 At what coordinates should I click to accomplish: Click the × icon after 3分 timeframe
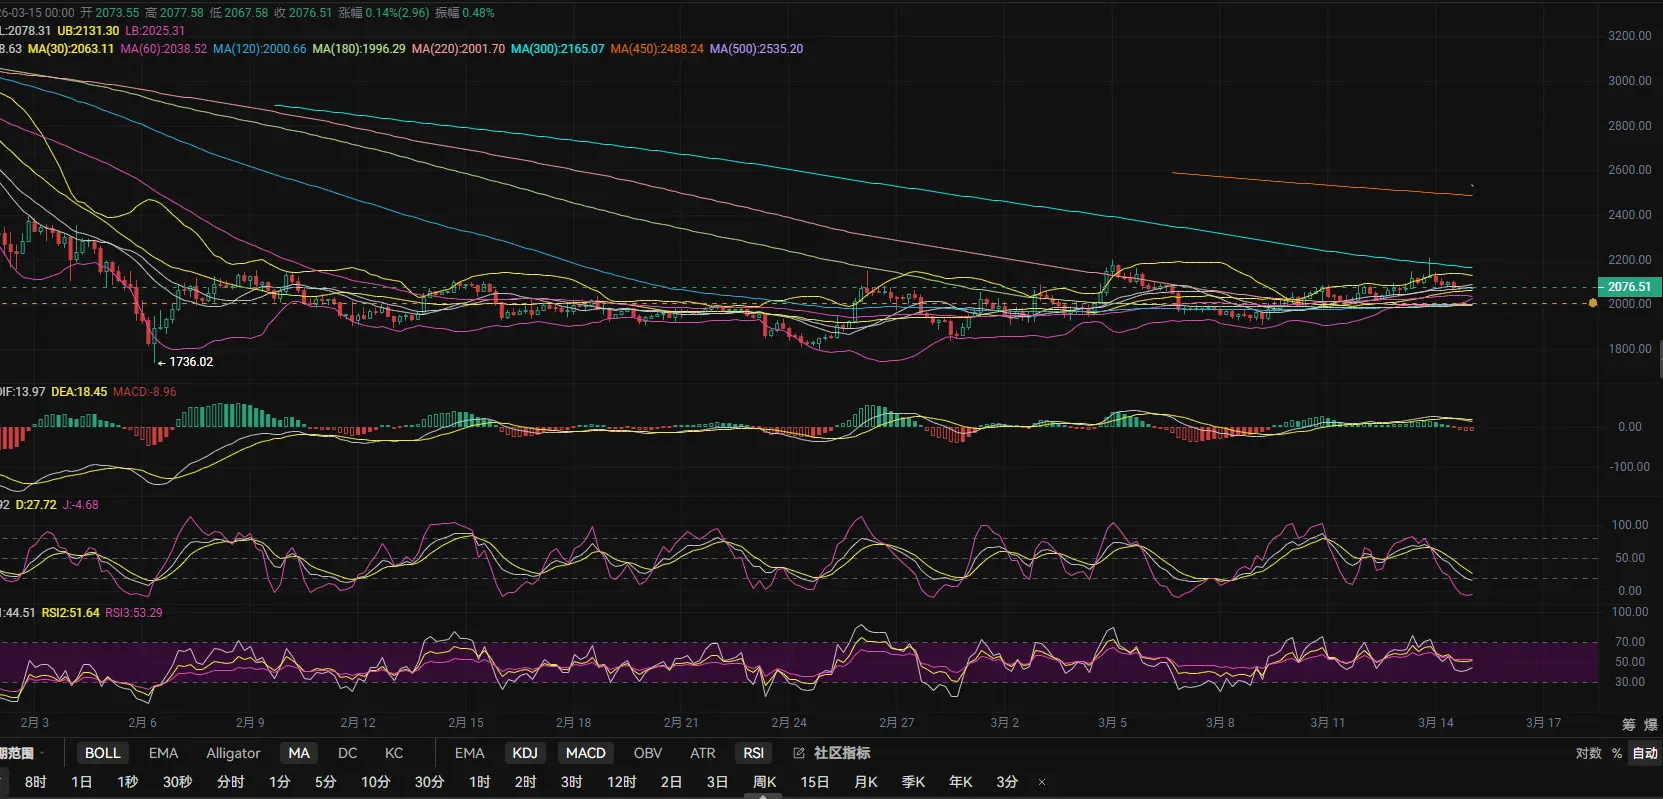[1042, 782]
